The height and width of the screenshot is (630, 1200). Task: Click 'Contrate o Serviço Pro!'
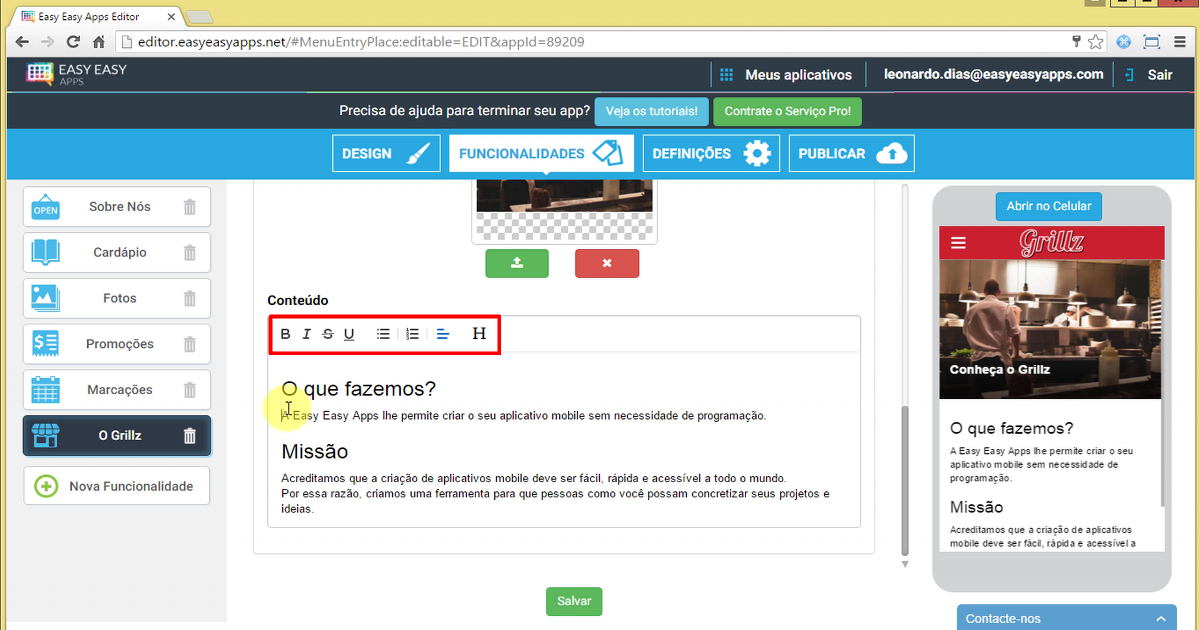click(785, 111)
